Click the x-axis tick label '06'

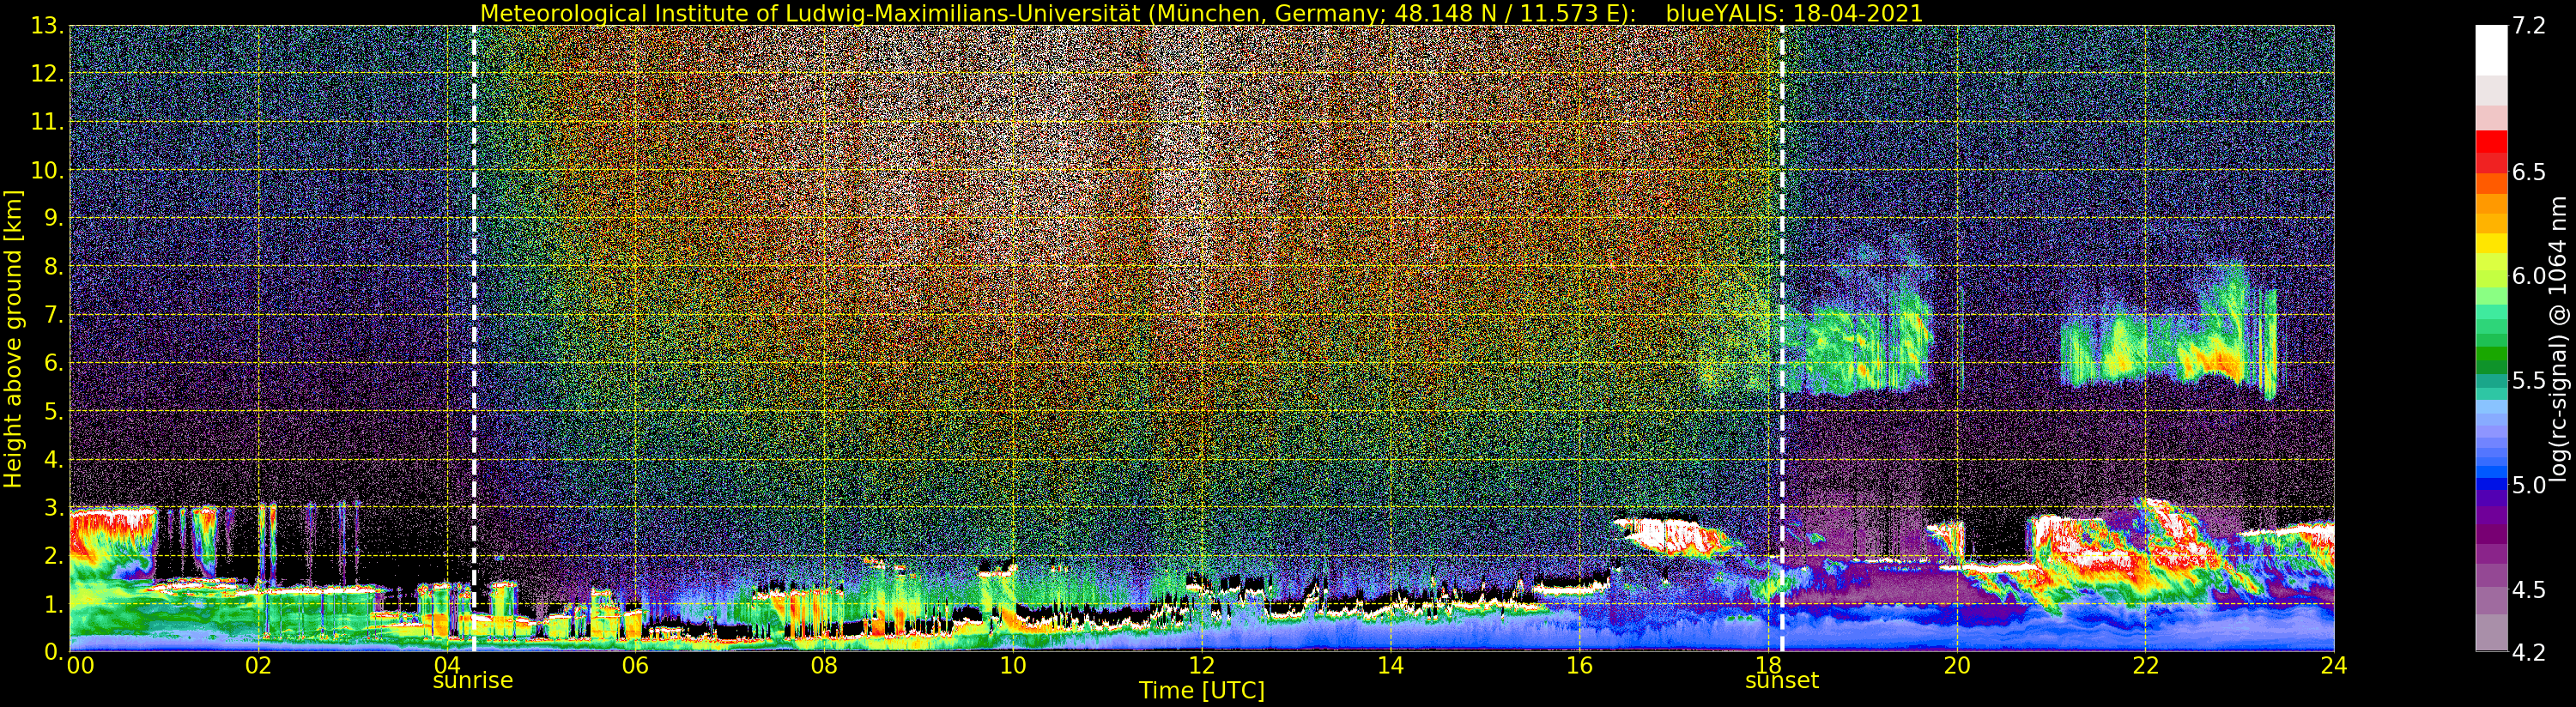pos(635,666)
